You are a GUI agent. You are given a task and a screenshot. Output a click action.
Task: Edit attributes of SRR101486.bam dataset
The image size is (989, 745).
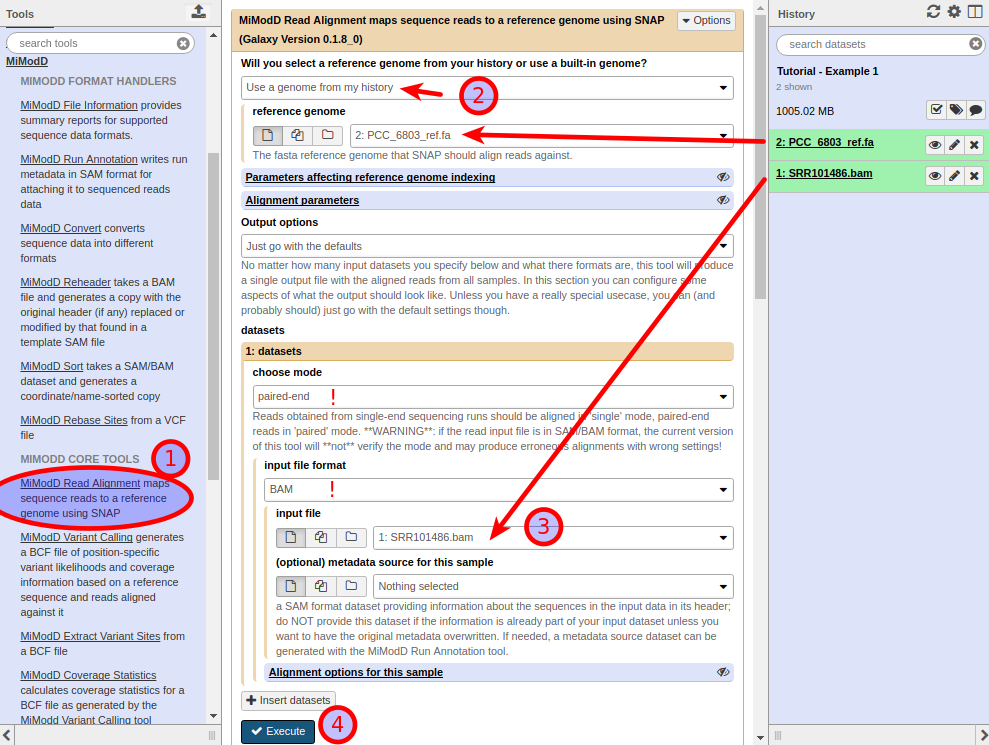click(954, 176)
